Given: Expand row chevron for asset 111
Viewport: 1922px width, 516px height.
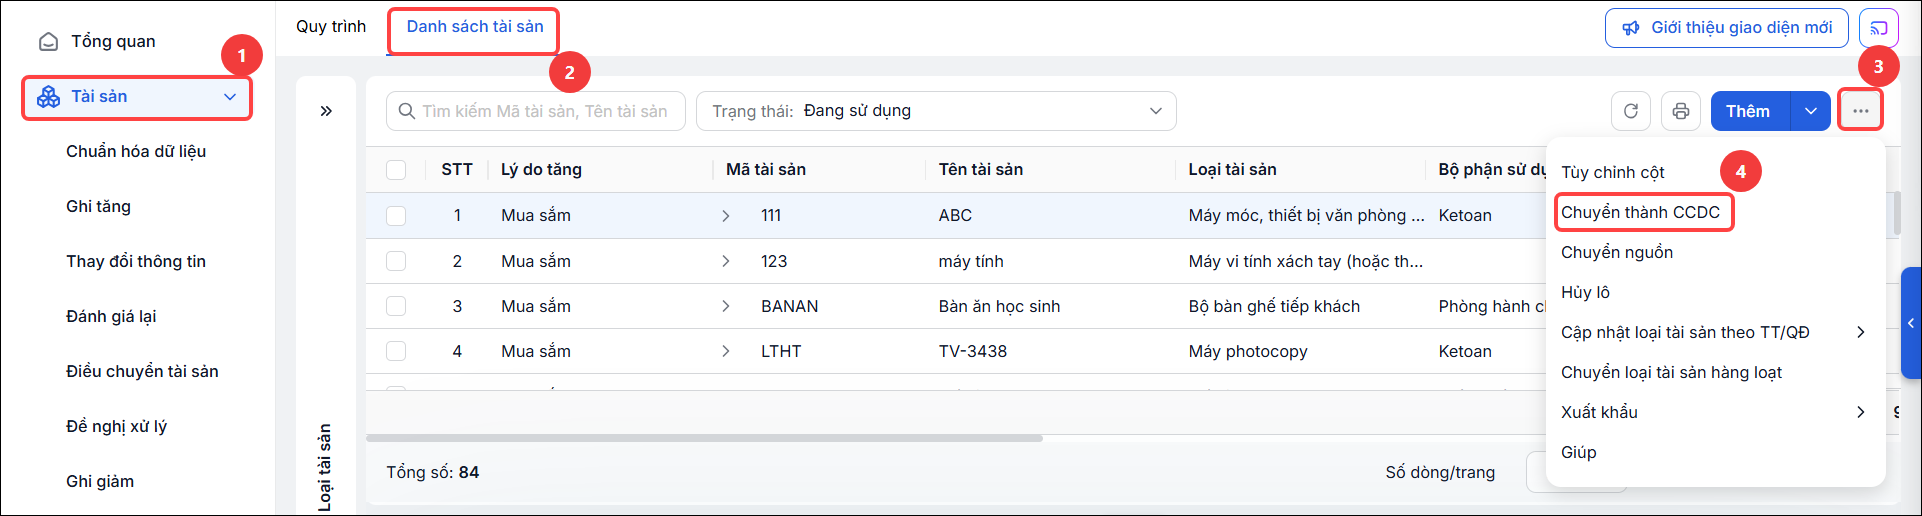Looking at the screenshot, I should click(726, 216).
